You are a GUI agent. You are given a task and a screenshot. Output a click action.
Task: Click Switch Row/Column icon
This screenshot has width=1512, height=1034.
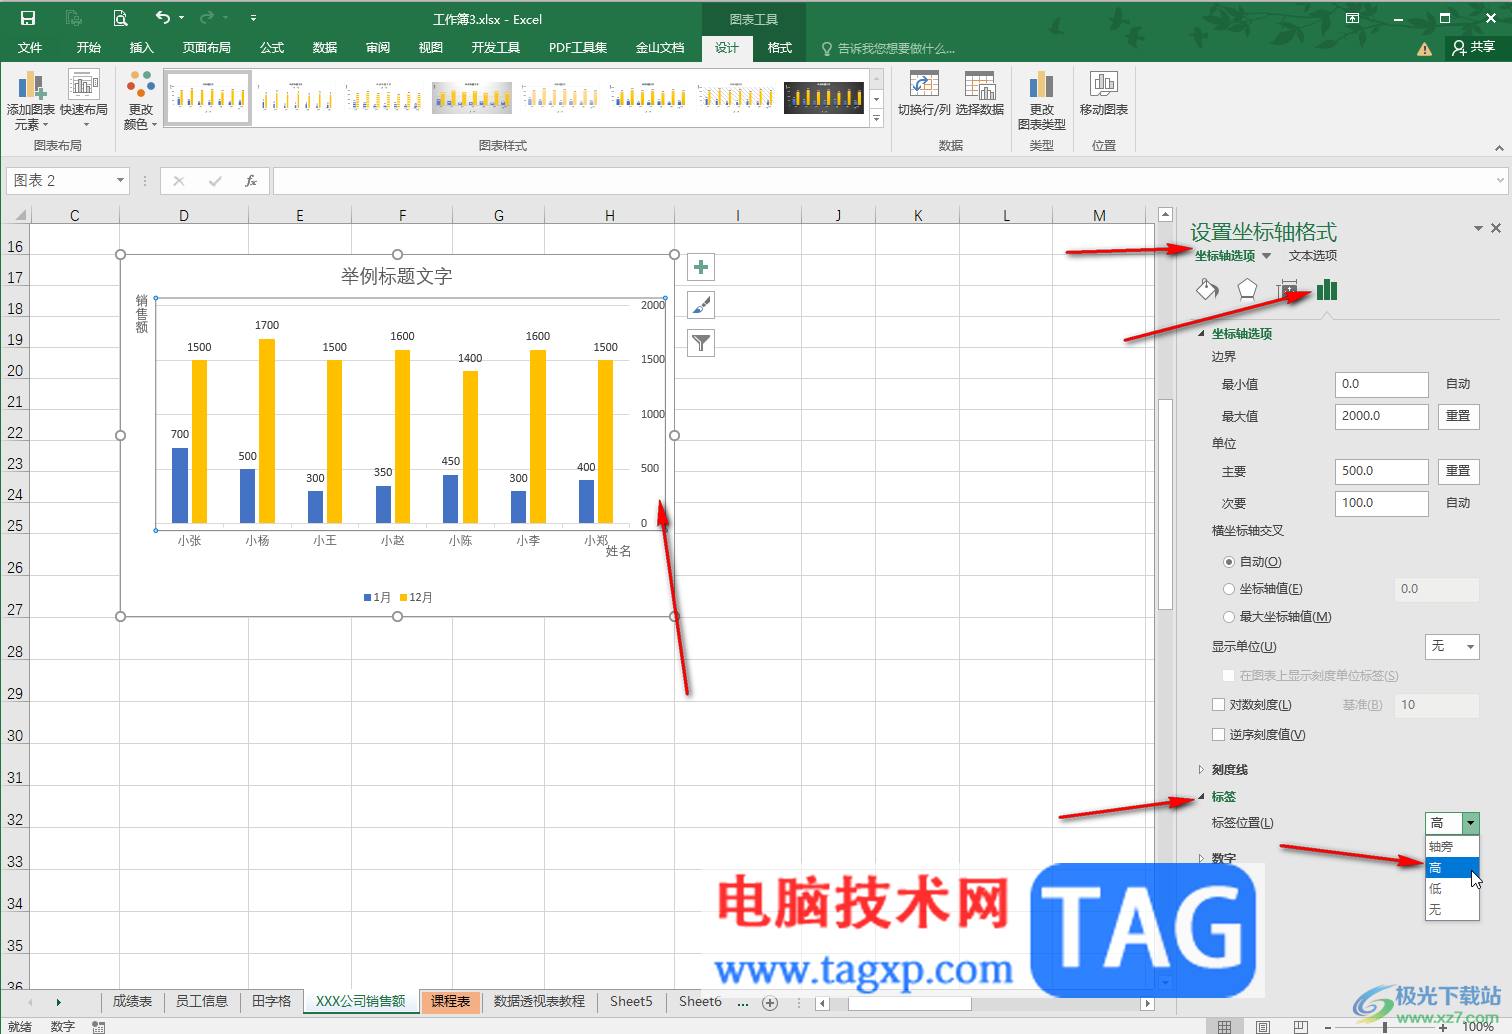(924, 94)
